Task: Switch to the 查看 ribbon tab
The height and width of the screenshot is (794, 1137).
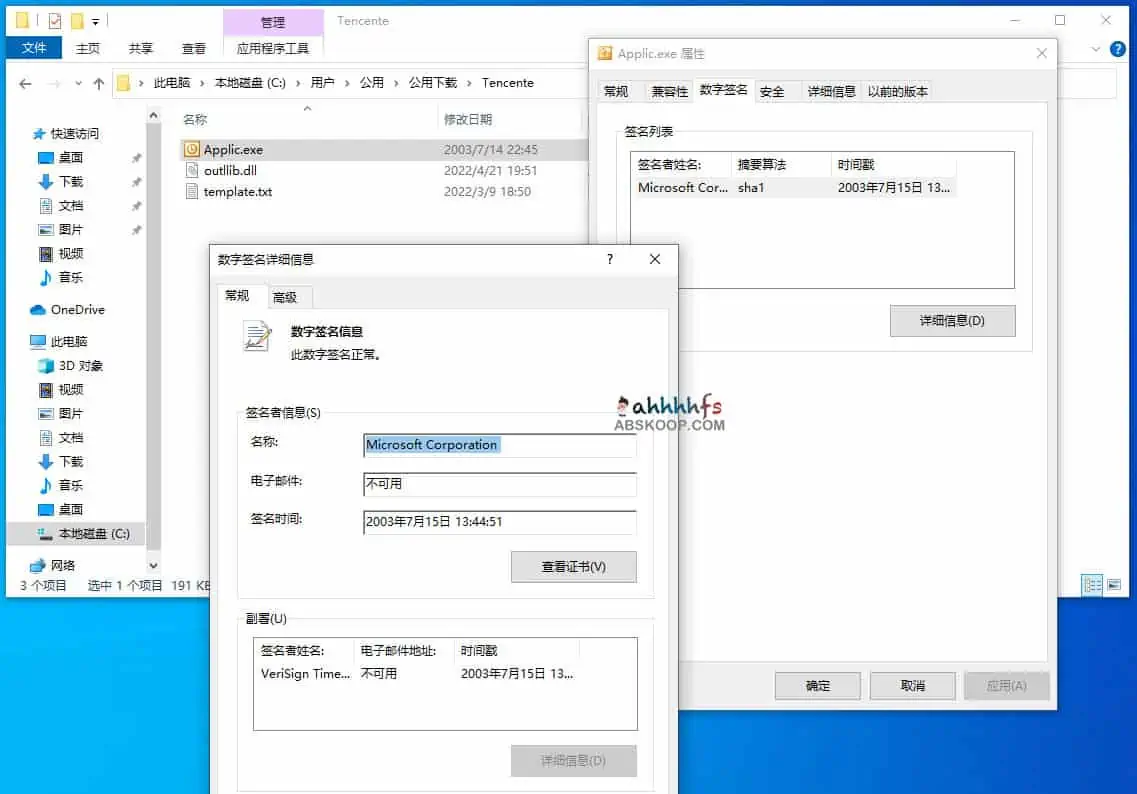Action: coord(194,47)
